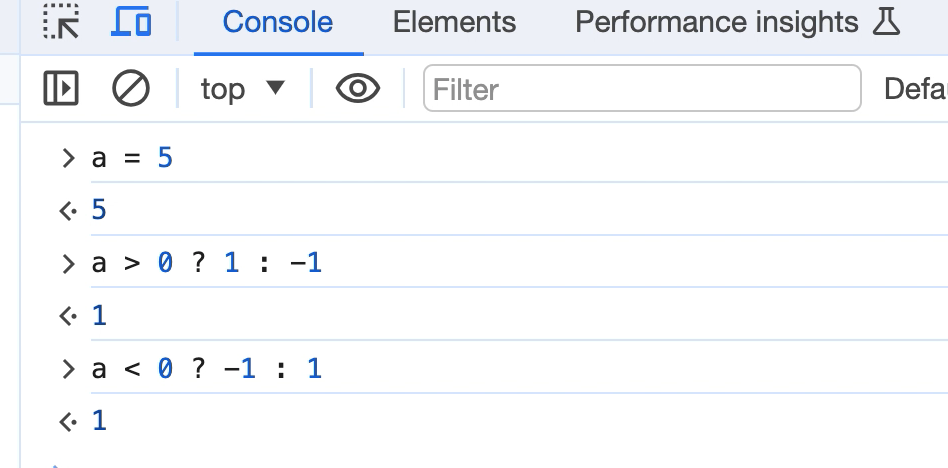Clear console with the circle-slash icon
Image resolution: width=948 pixels, height=468 pixels.
(x=131, y=88)
